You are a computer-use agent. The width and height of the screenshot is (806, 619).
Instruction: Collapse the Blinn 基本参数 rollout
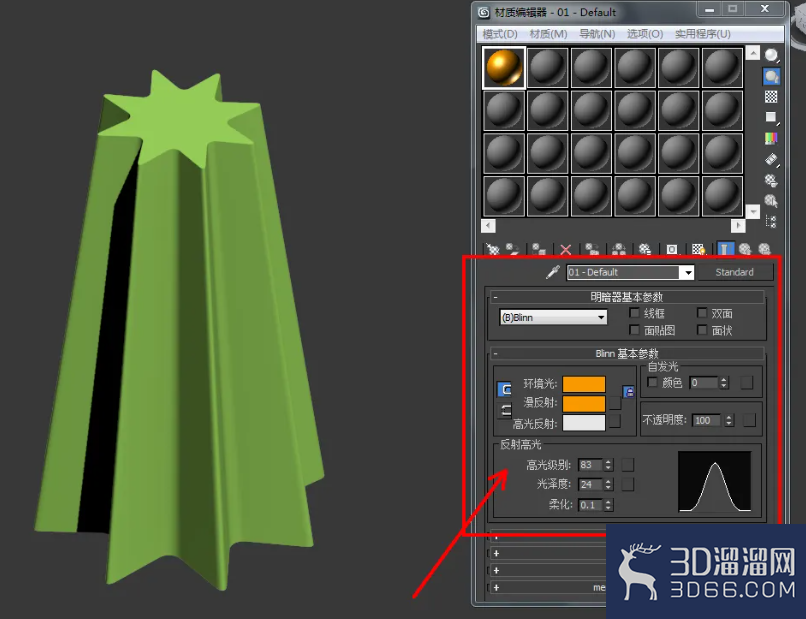click(626, 353)
